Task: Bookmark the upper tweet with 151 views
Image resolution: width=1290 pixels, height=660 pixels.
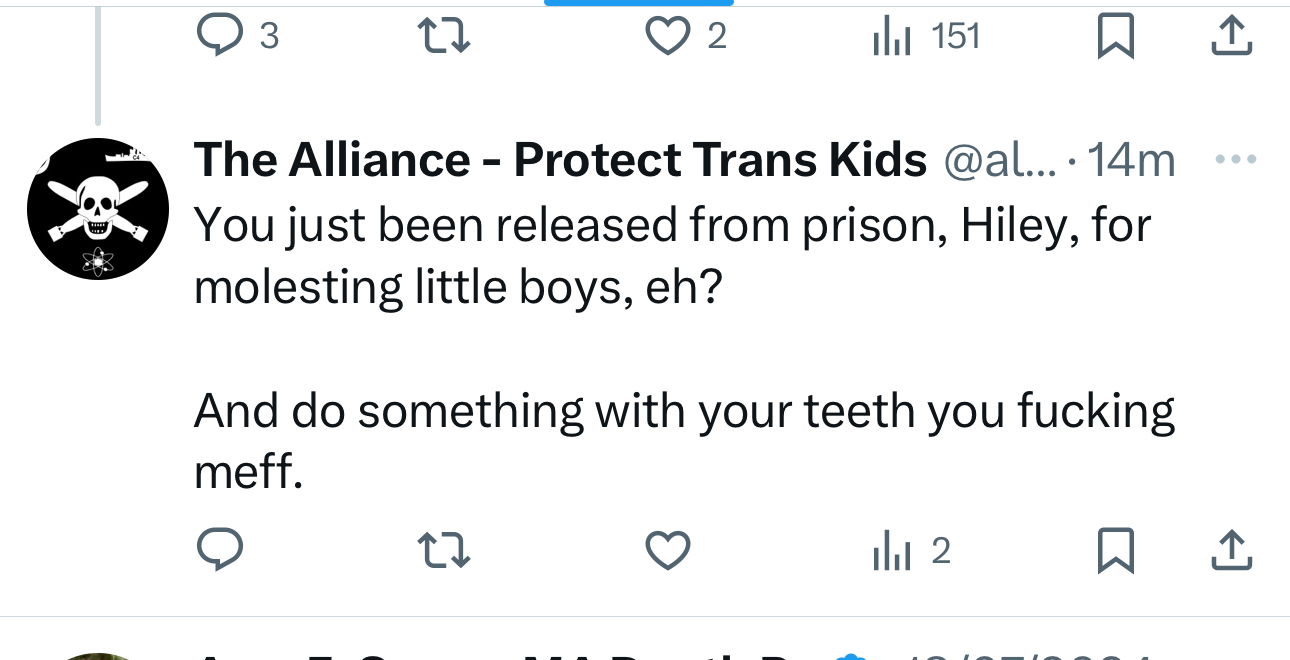Action: pos(1115,37)
